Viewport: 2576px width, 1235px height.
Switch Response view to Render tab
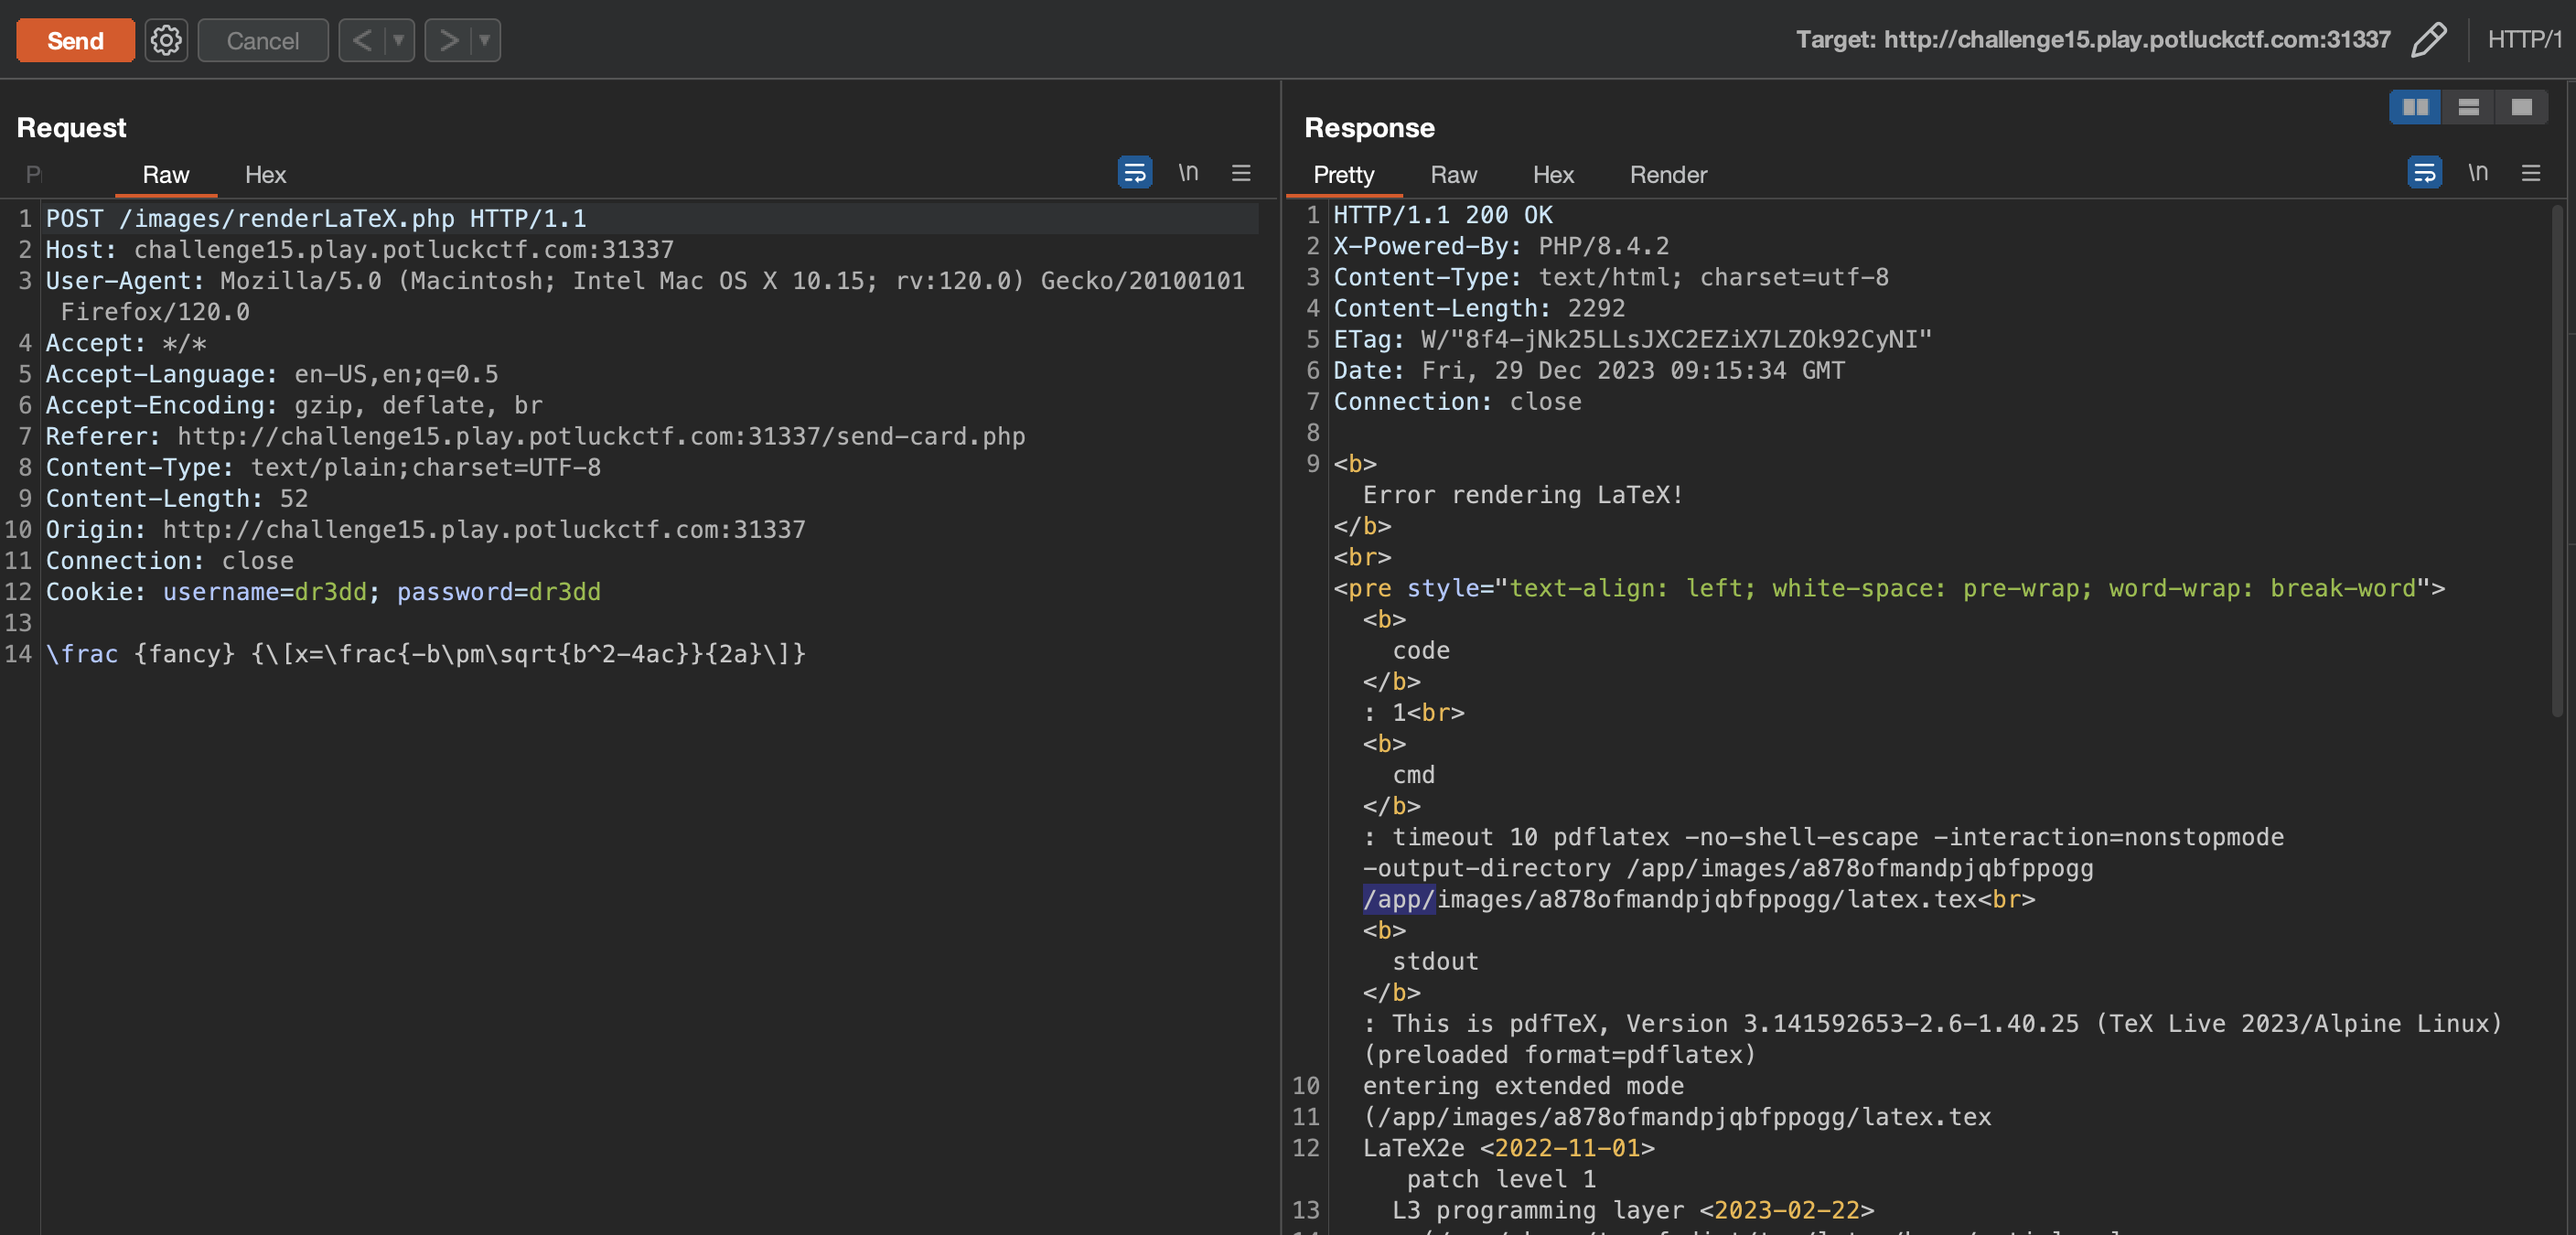point(1667,175)
